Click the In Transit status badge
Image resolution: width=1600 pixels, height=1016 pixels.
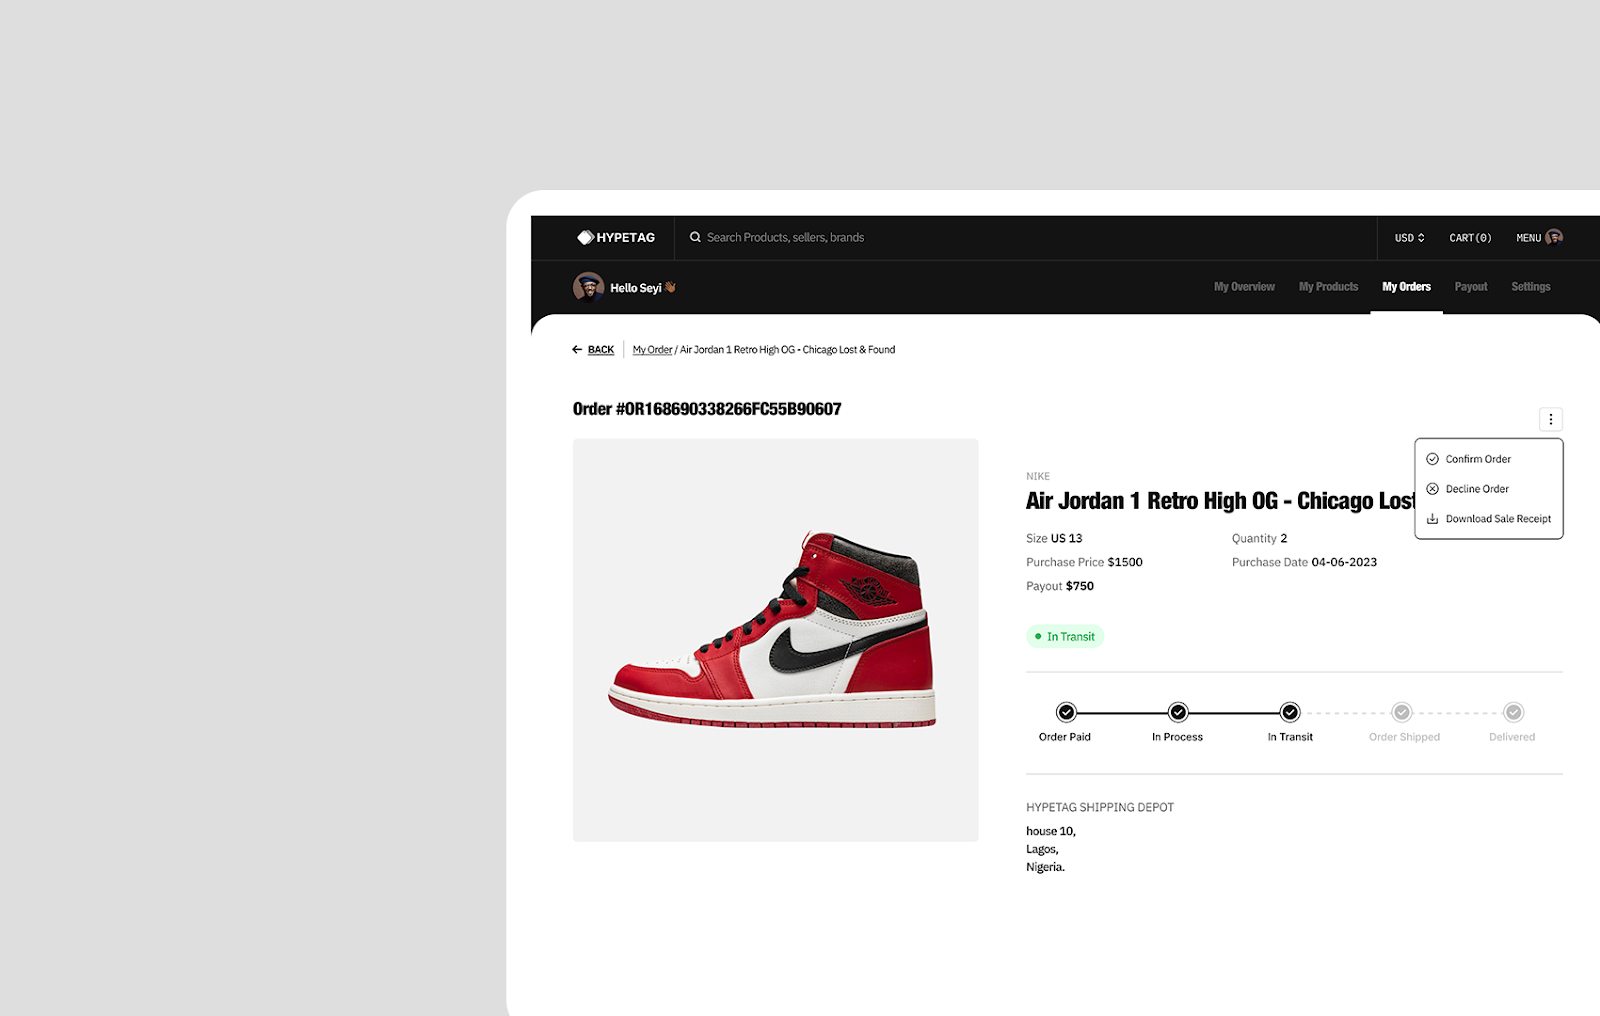[1065, 637]
